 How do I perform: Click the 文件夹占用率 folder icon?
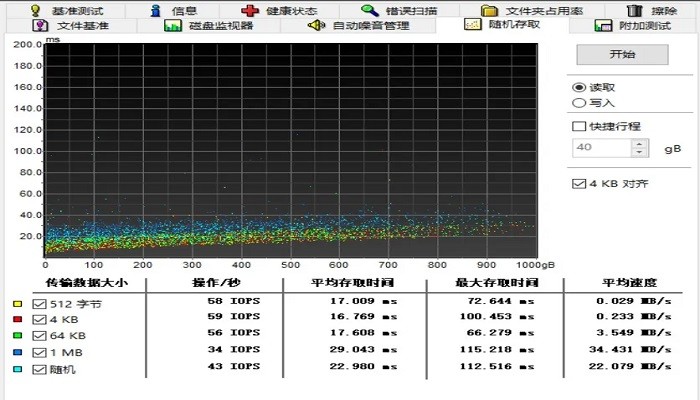489,10
